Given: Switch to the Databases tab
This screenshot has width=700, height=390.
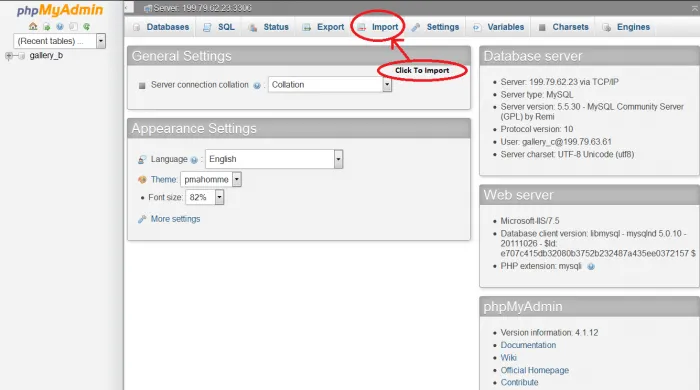Looking at the screenshot, I should pos(167,27).
